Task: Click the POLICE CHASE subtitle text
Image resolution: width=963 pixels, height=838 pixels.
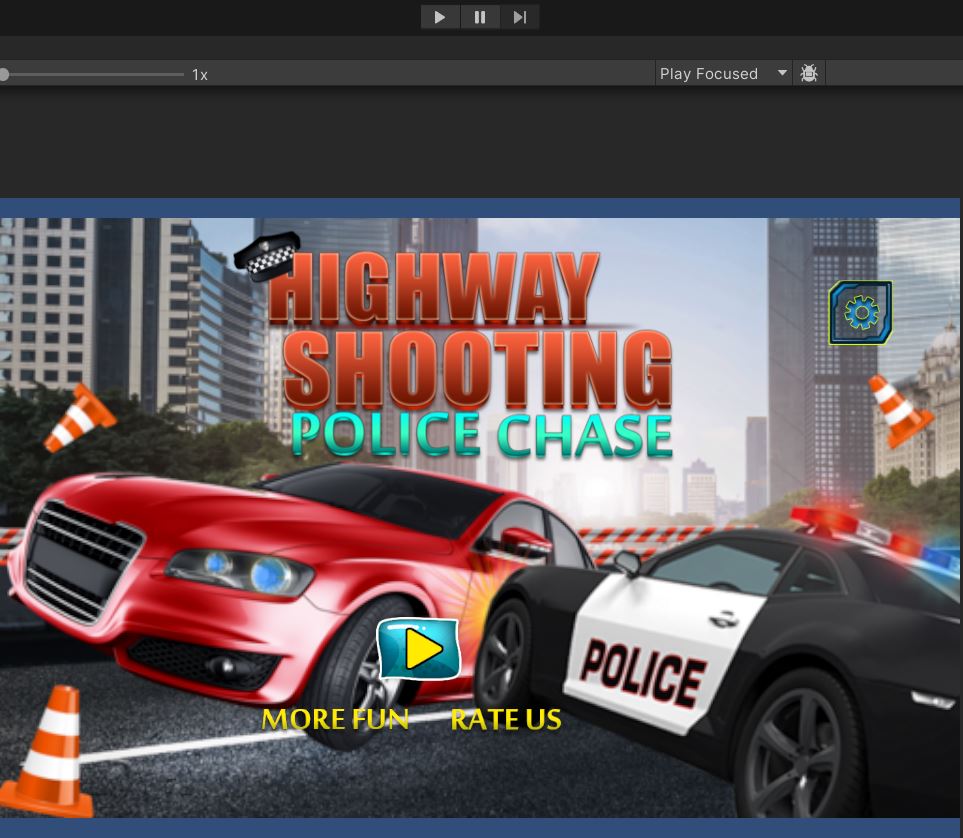Action: pos(482,434)
